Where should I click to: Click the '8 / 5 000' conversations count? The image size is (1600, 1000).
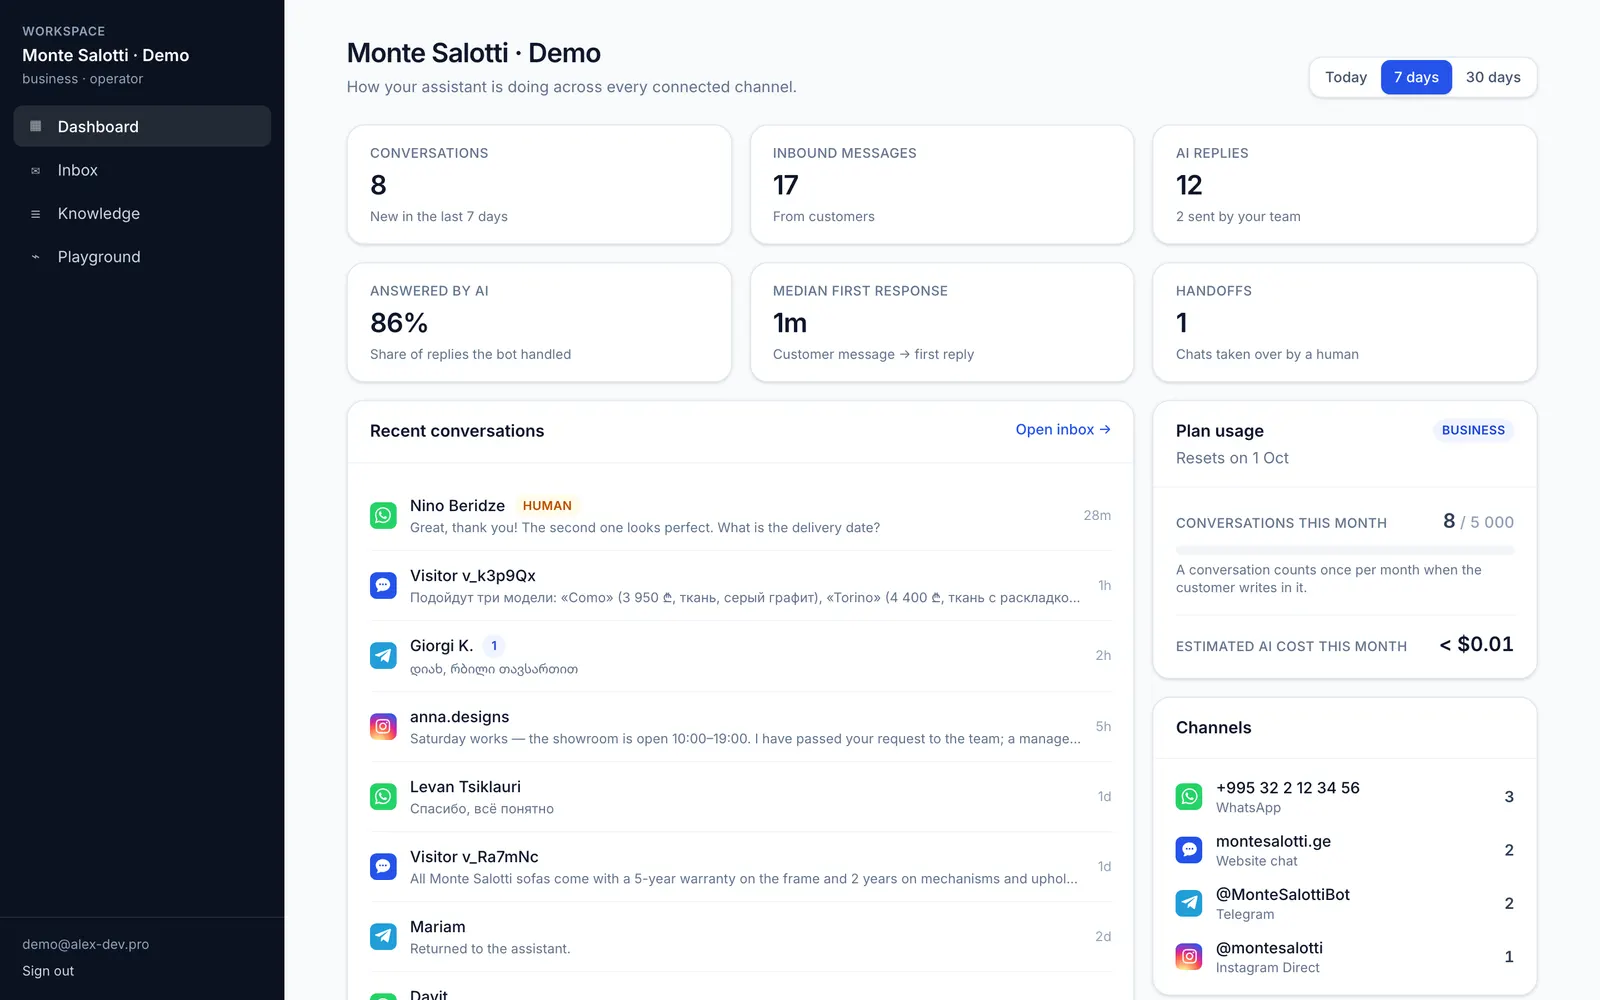point(1478,521)
